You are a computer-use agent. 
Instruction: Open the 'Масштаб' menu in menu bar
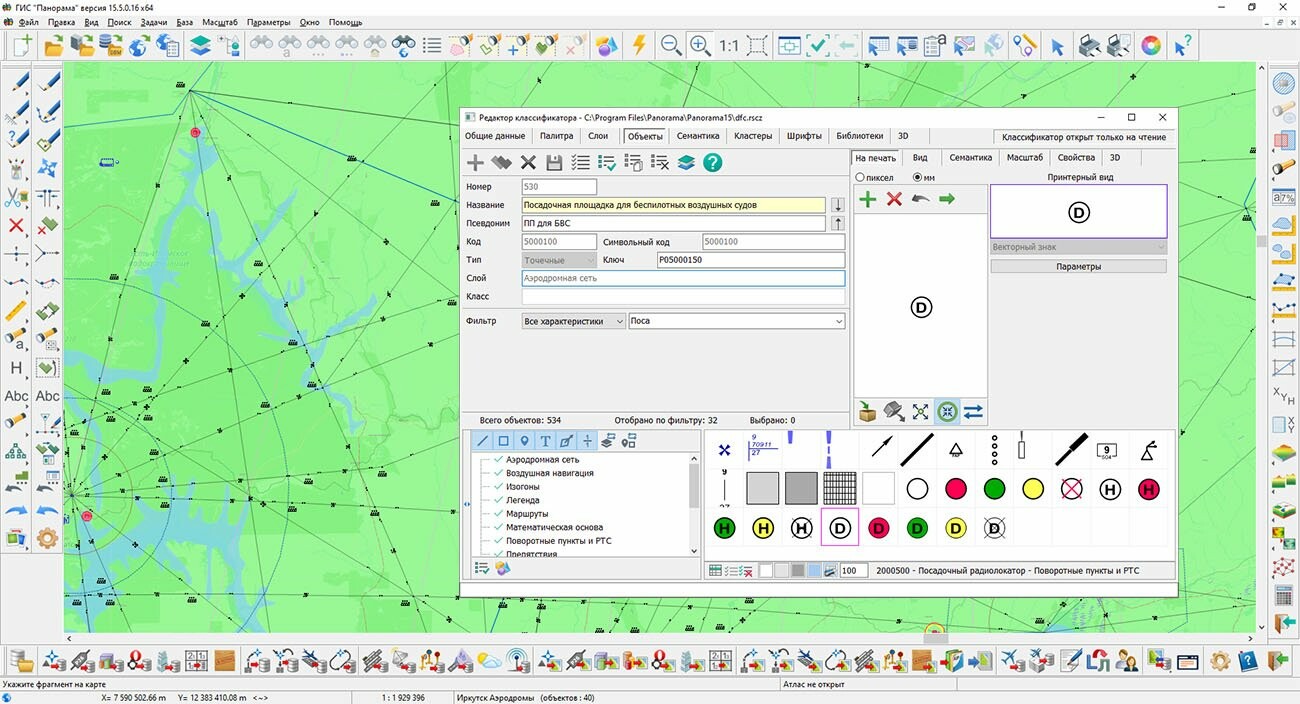(x=219, y=22)
